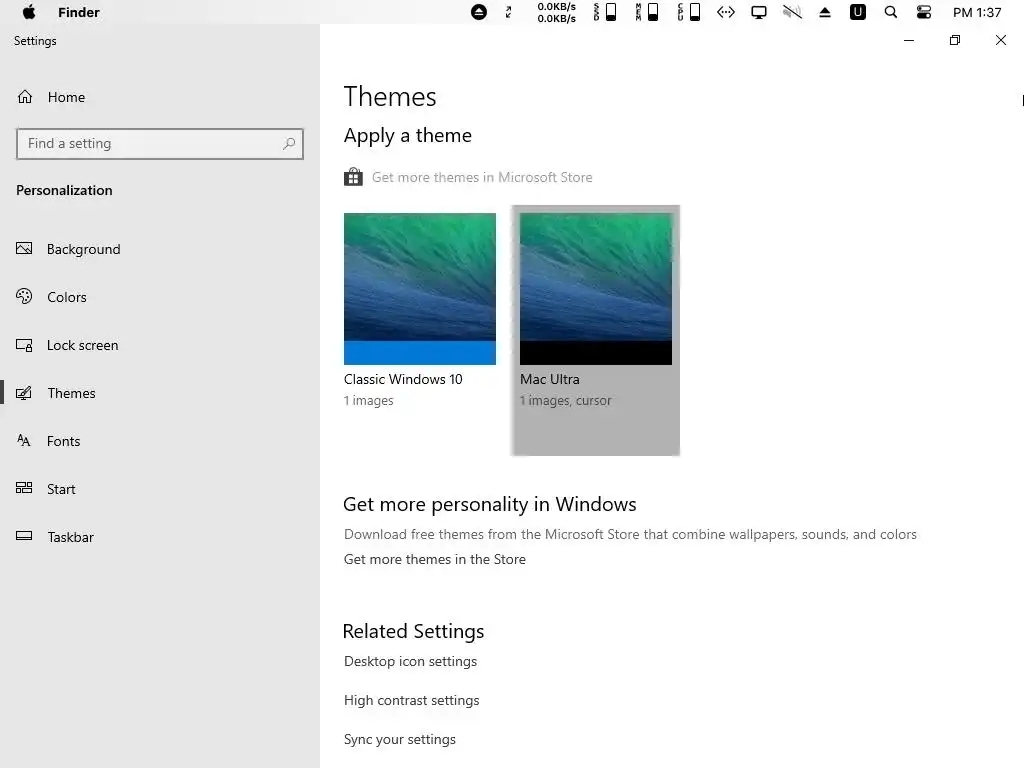Open Desktop icon settings link
The image size is (1024, 768).
coord(410,662)
